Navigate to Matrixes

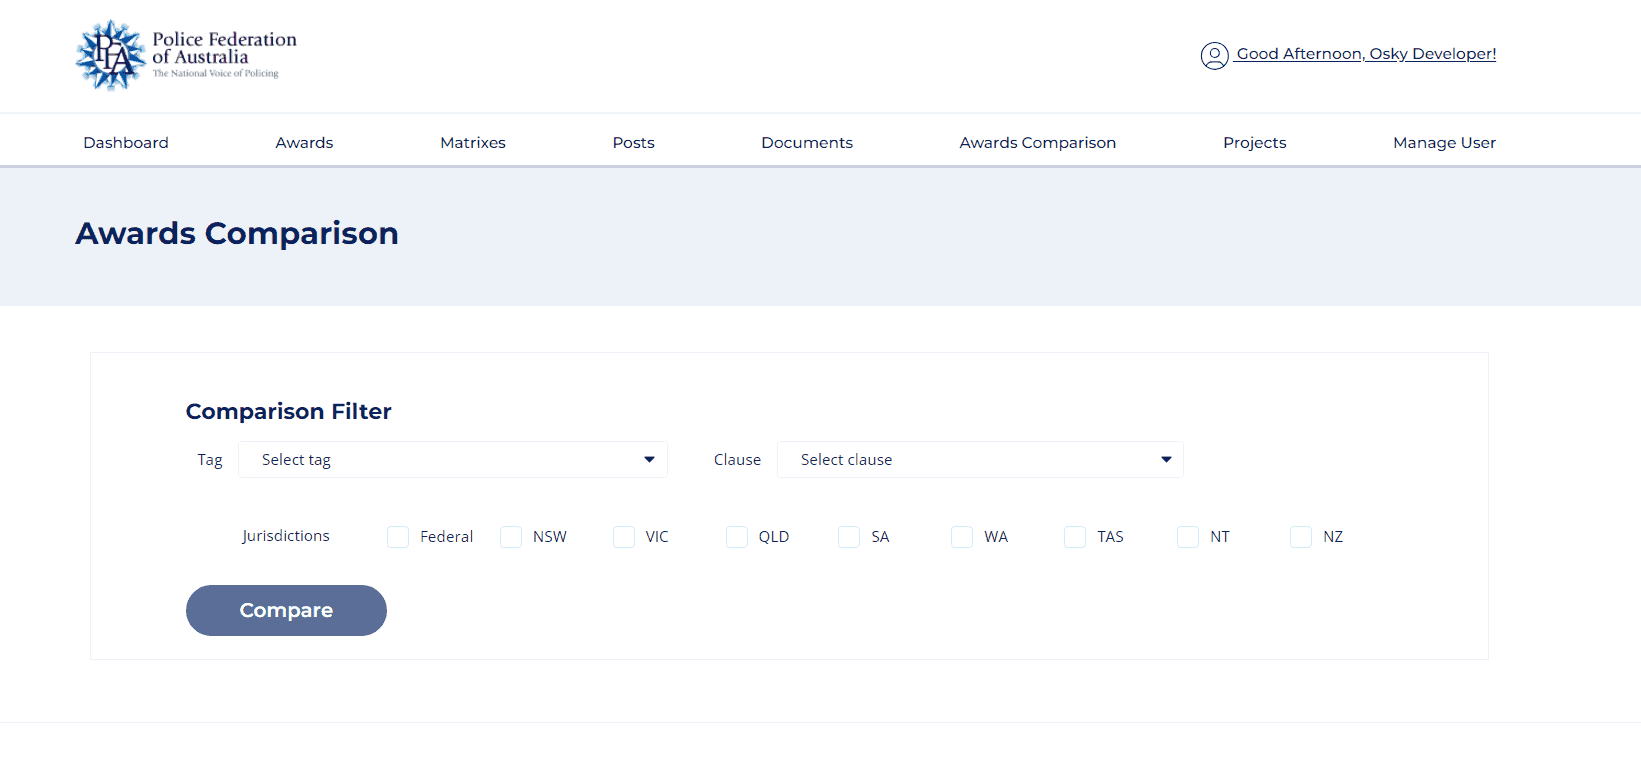click(473, 142)
